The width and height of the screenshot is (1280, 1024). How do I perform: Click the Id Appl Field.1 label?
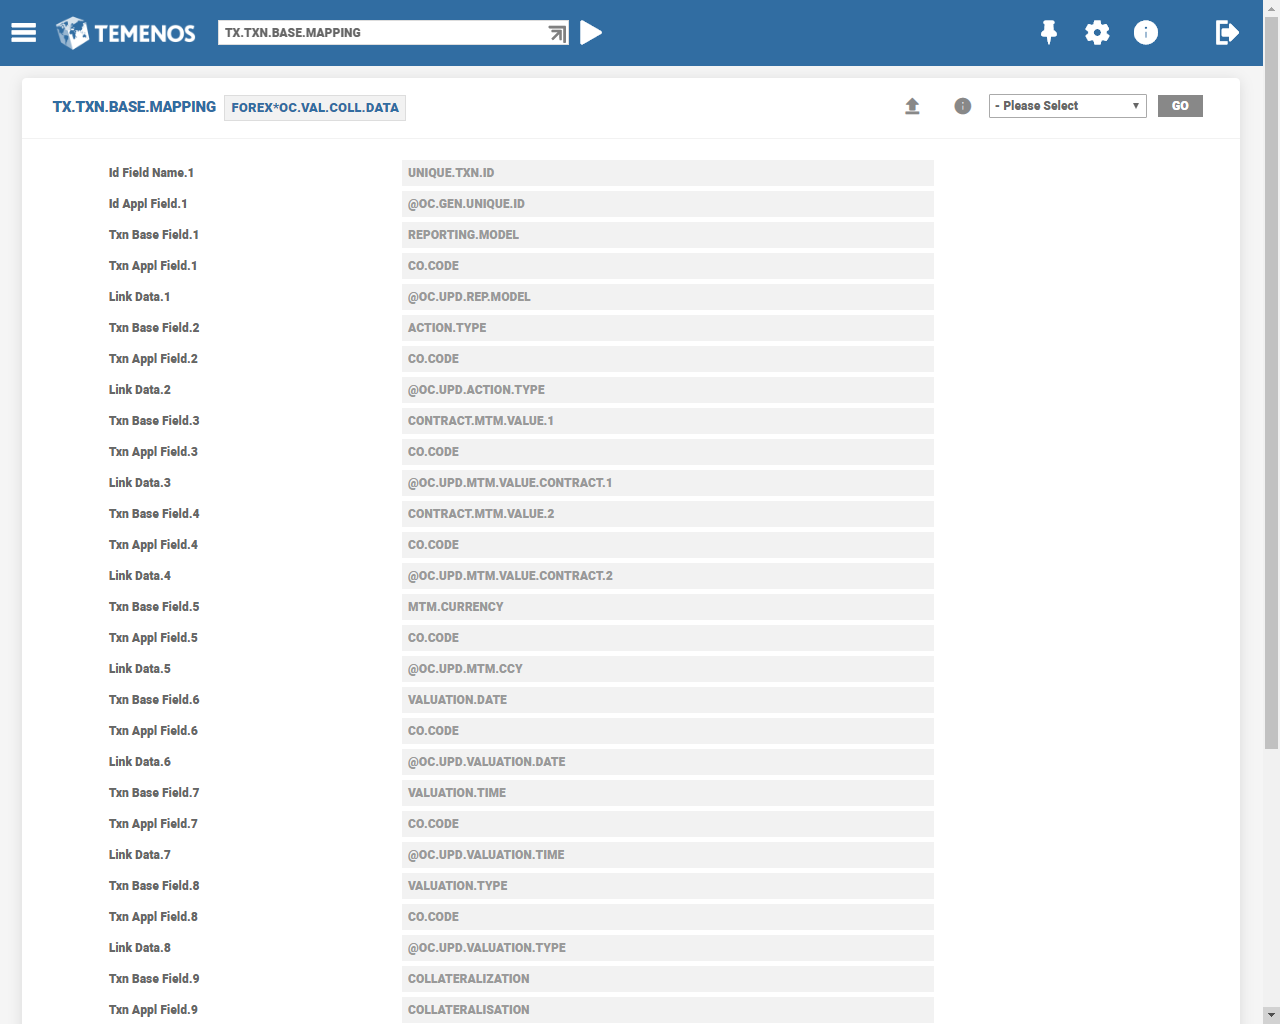148,204
